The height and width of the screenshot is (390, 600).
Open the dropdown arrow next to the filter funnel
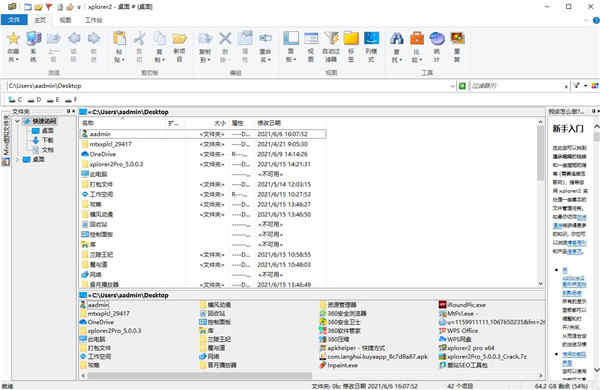click(585, 86)
